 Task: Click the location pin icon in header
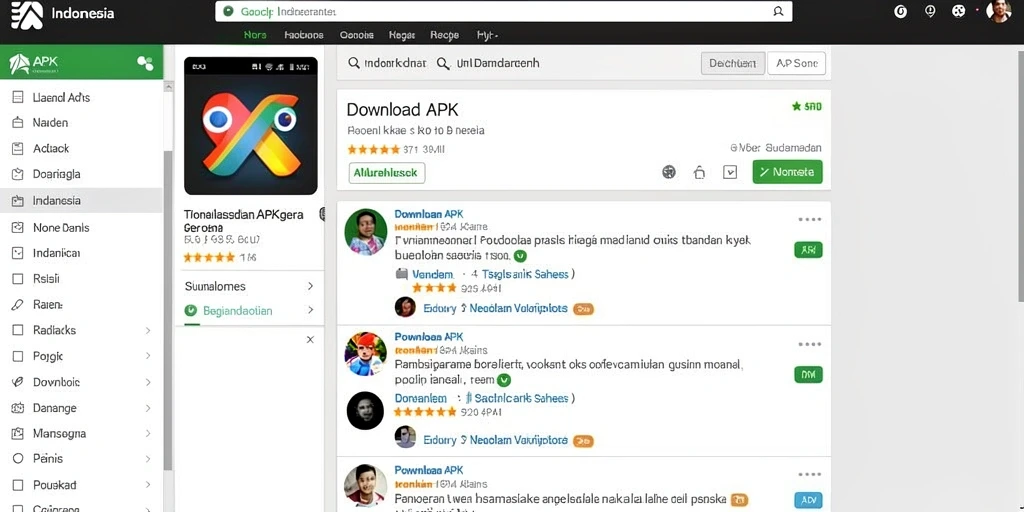[x=931, y=11]
